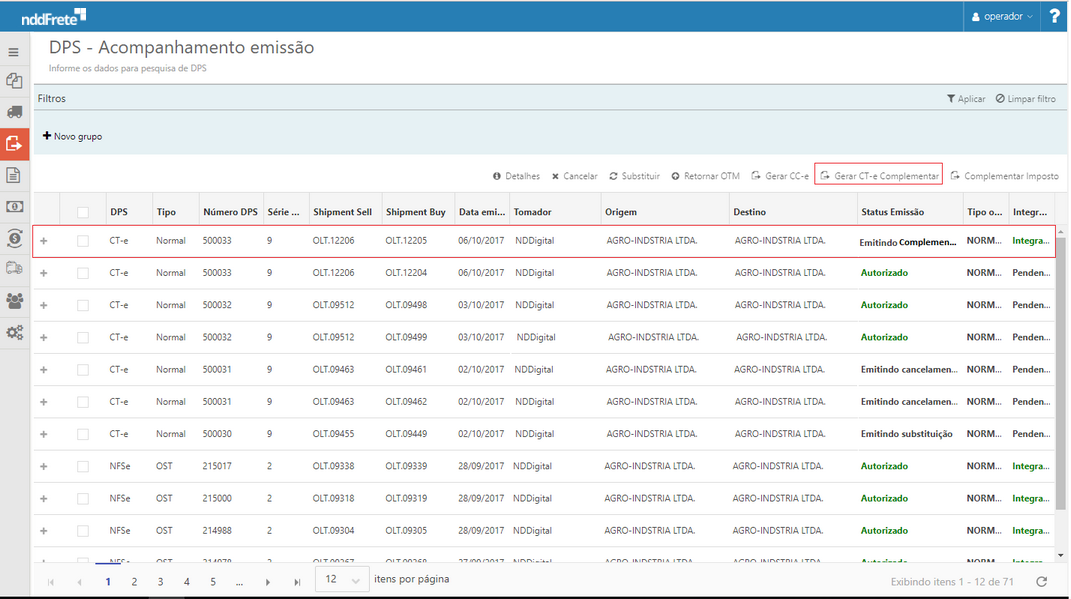
Task: Open the operador user dropdown
Action: (x=1002, y=16)
